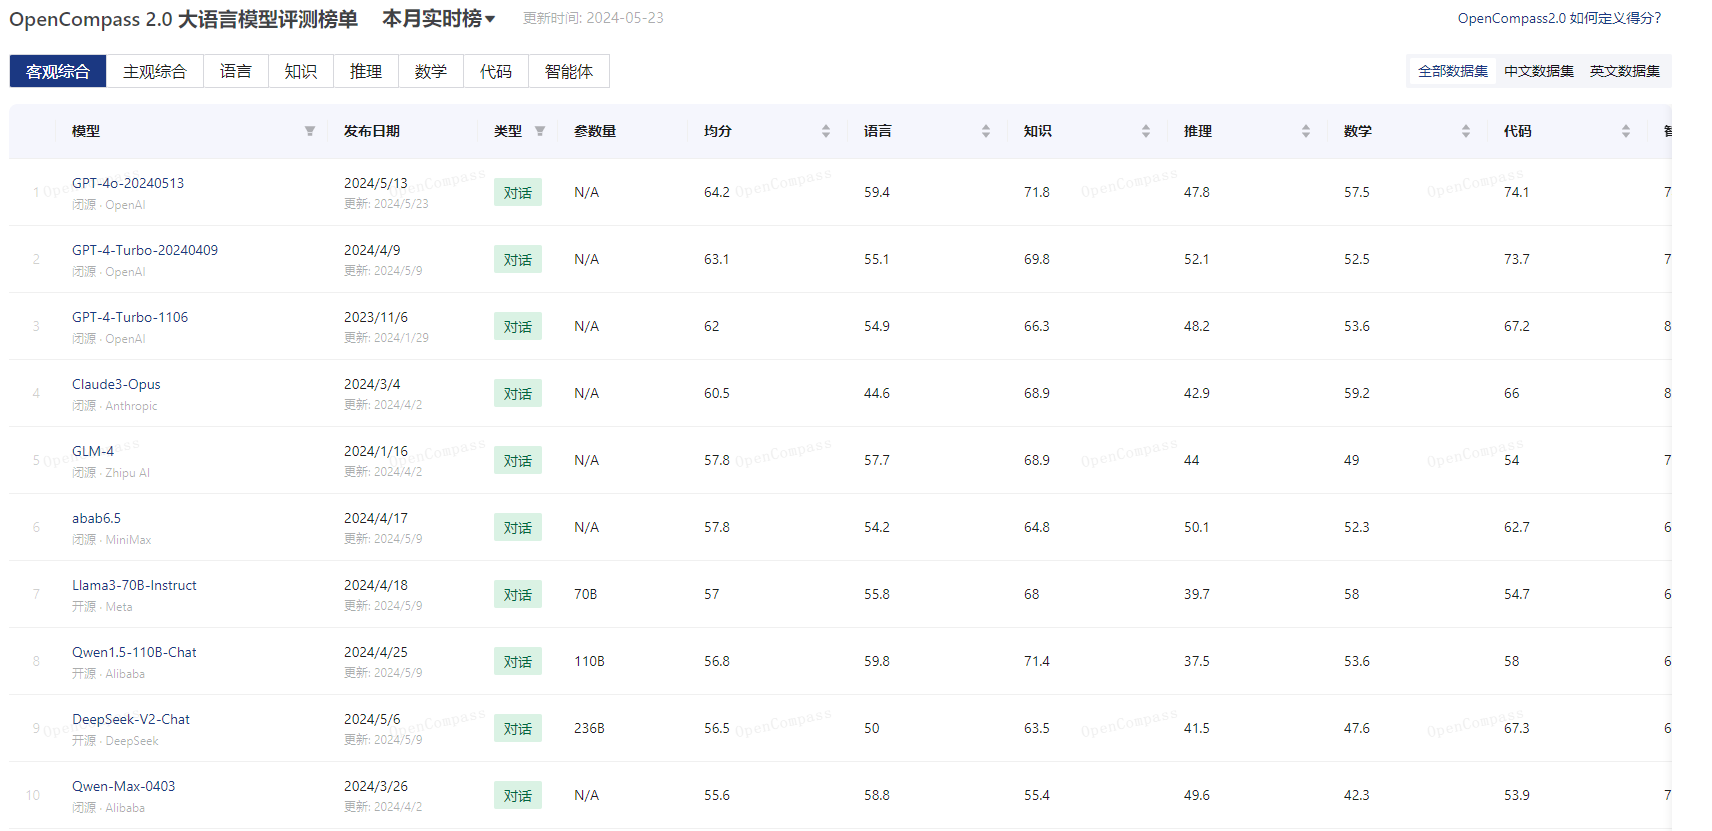Select the DeepSeek-V2-Chat model name

pyautogui.click(x=131, y=719)
